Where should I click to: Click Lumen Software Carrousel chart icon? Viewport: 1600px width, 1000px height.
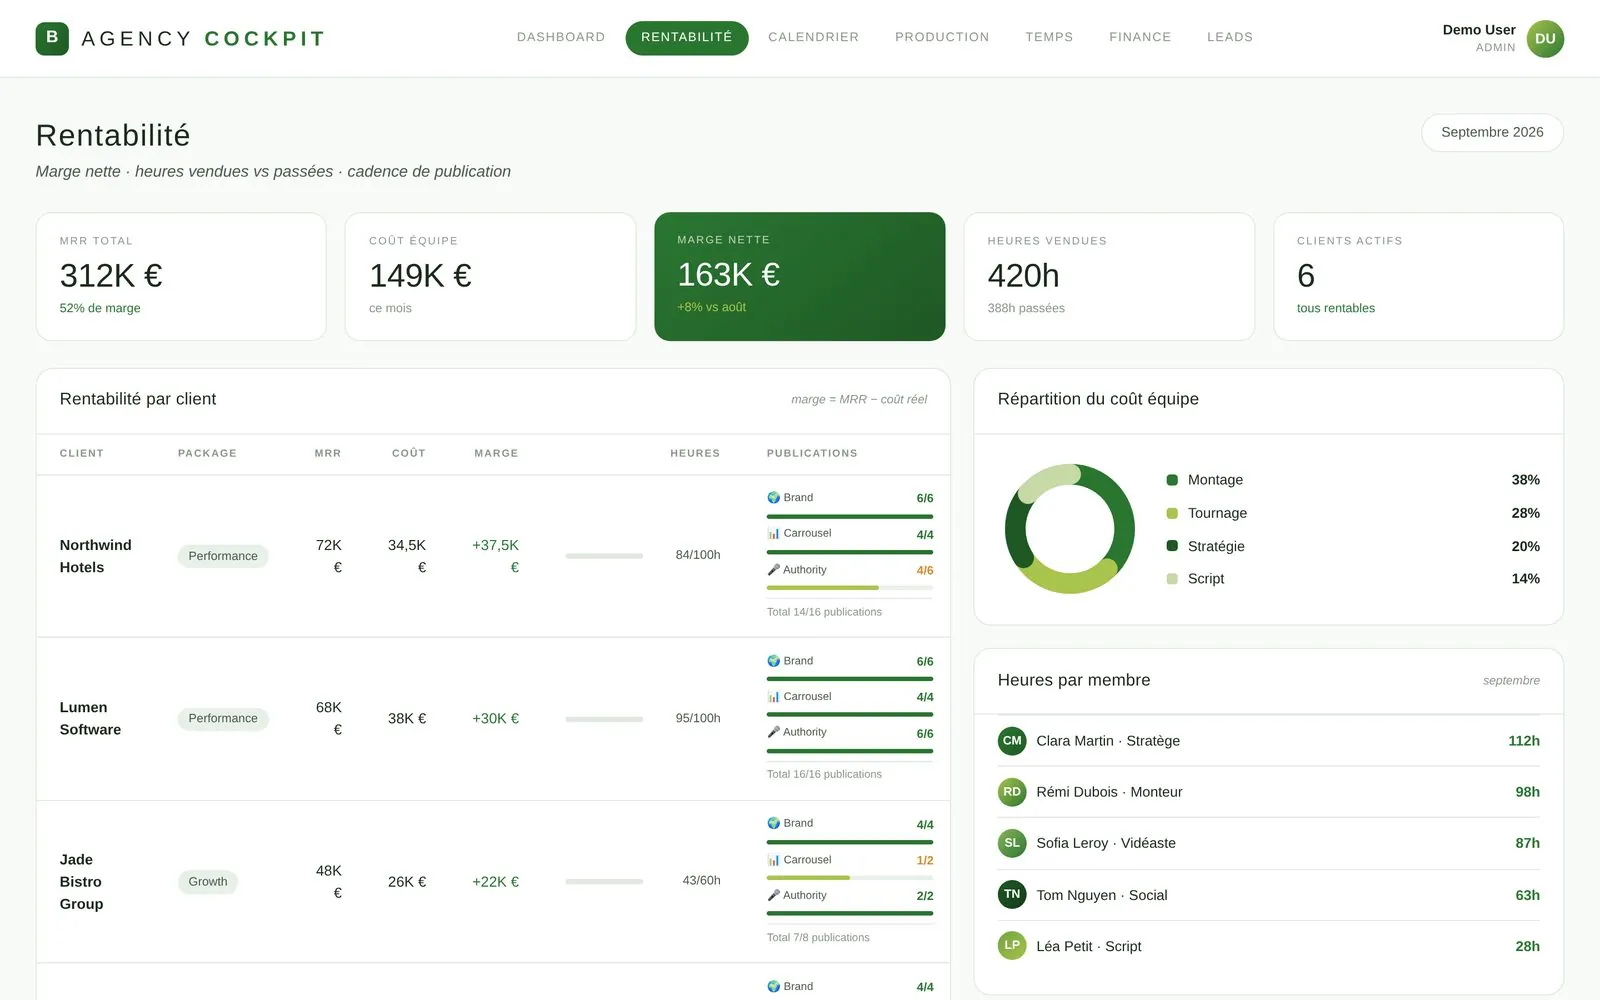(773, 696)
